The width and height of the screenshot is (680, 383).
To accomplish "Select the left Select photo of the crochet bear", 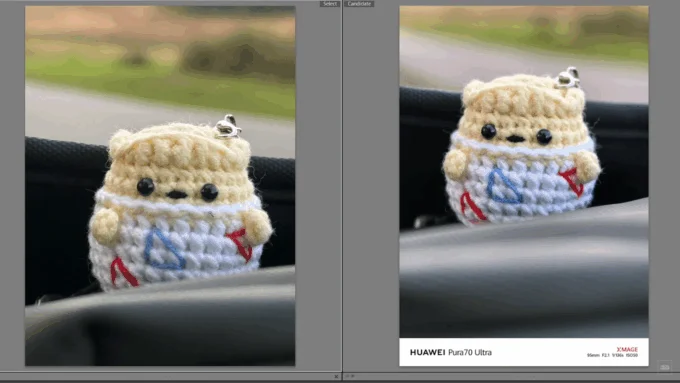I will pos(160,186).
